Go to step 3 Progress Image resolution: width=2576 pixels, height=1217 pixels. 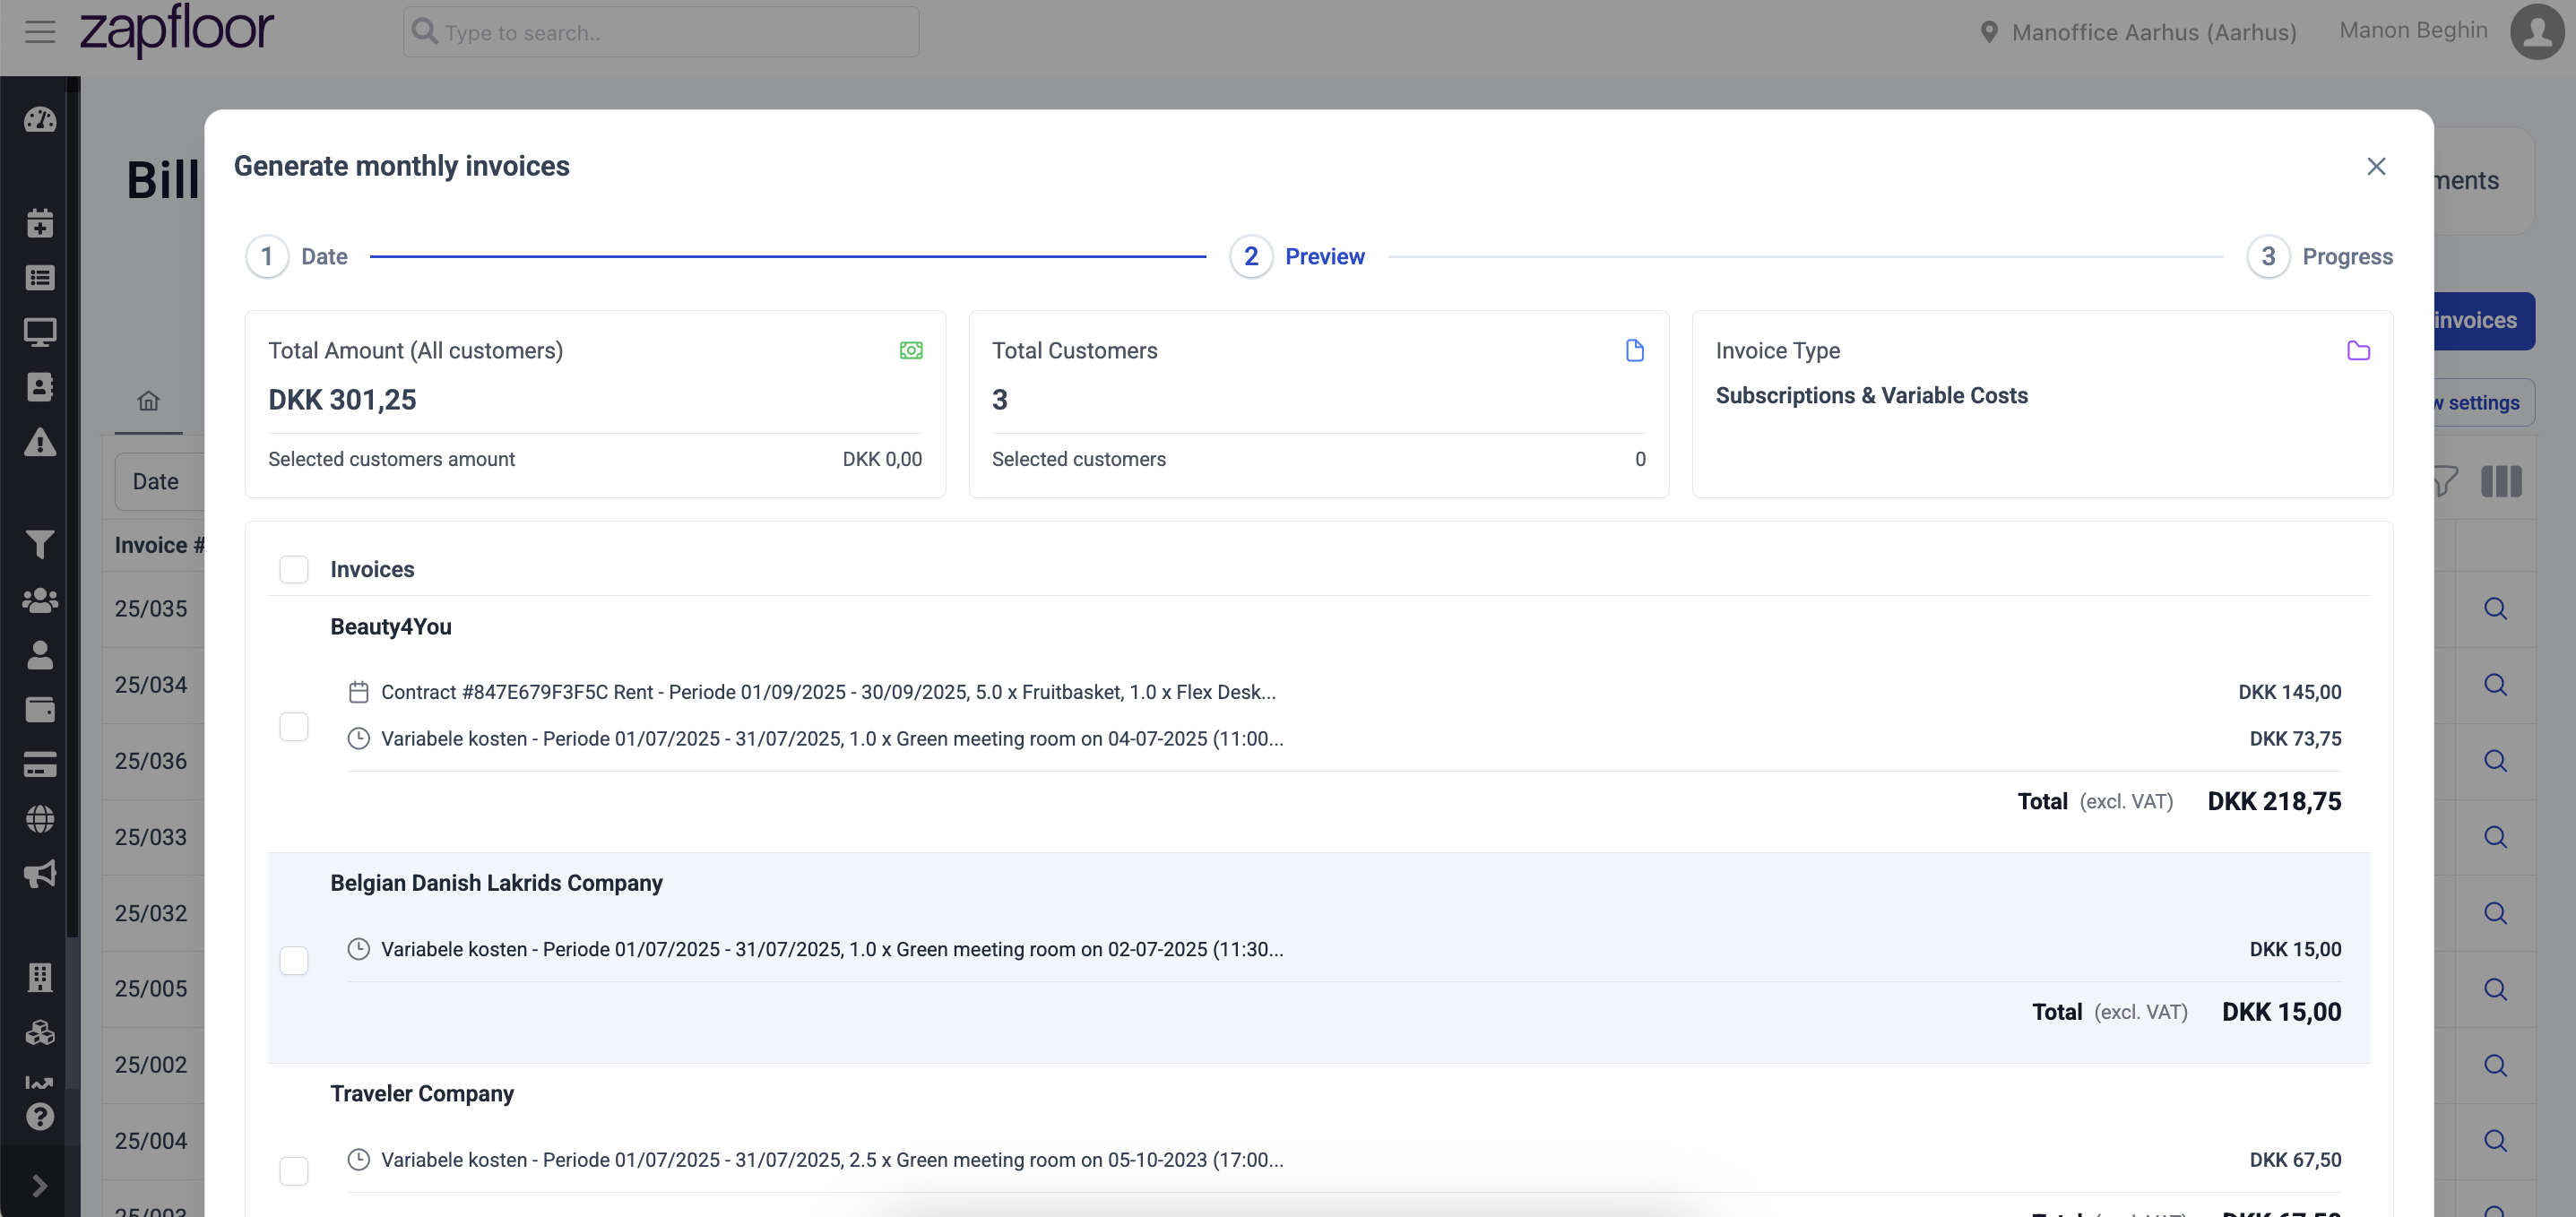pyautogui.click(x=2320, y=257)
